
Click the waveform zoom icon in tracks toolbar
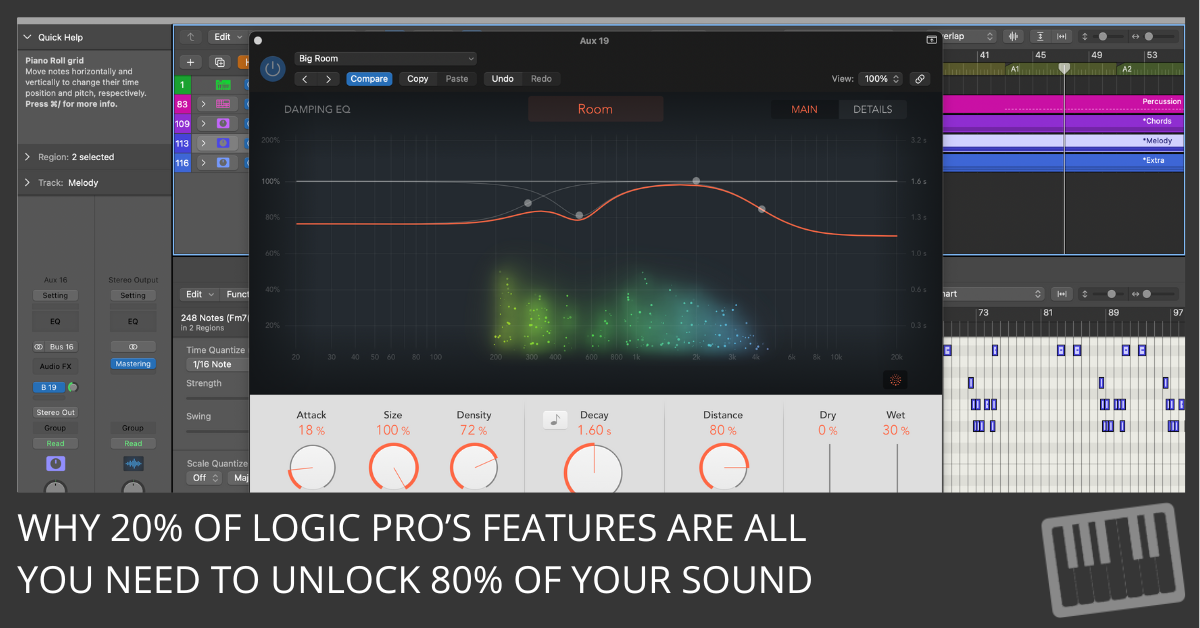[1013, 37]
